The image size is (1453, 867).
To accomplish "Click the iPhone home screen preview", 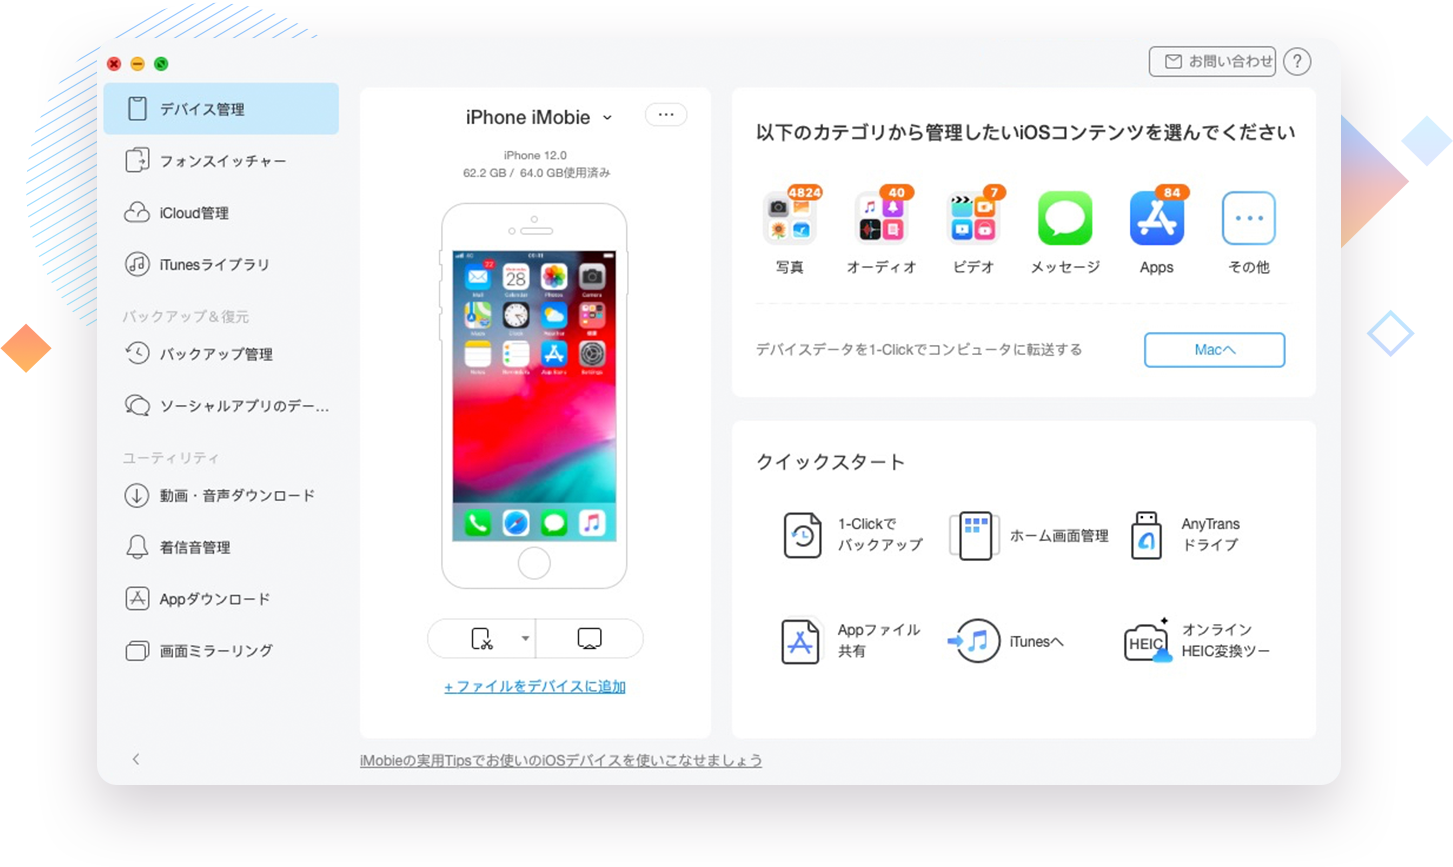I will pyautogui.click(x=534, y=396).
